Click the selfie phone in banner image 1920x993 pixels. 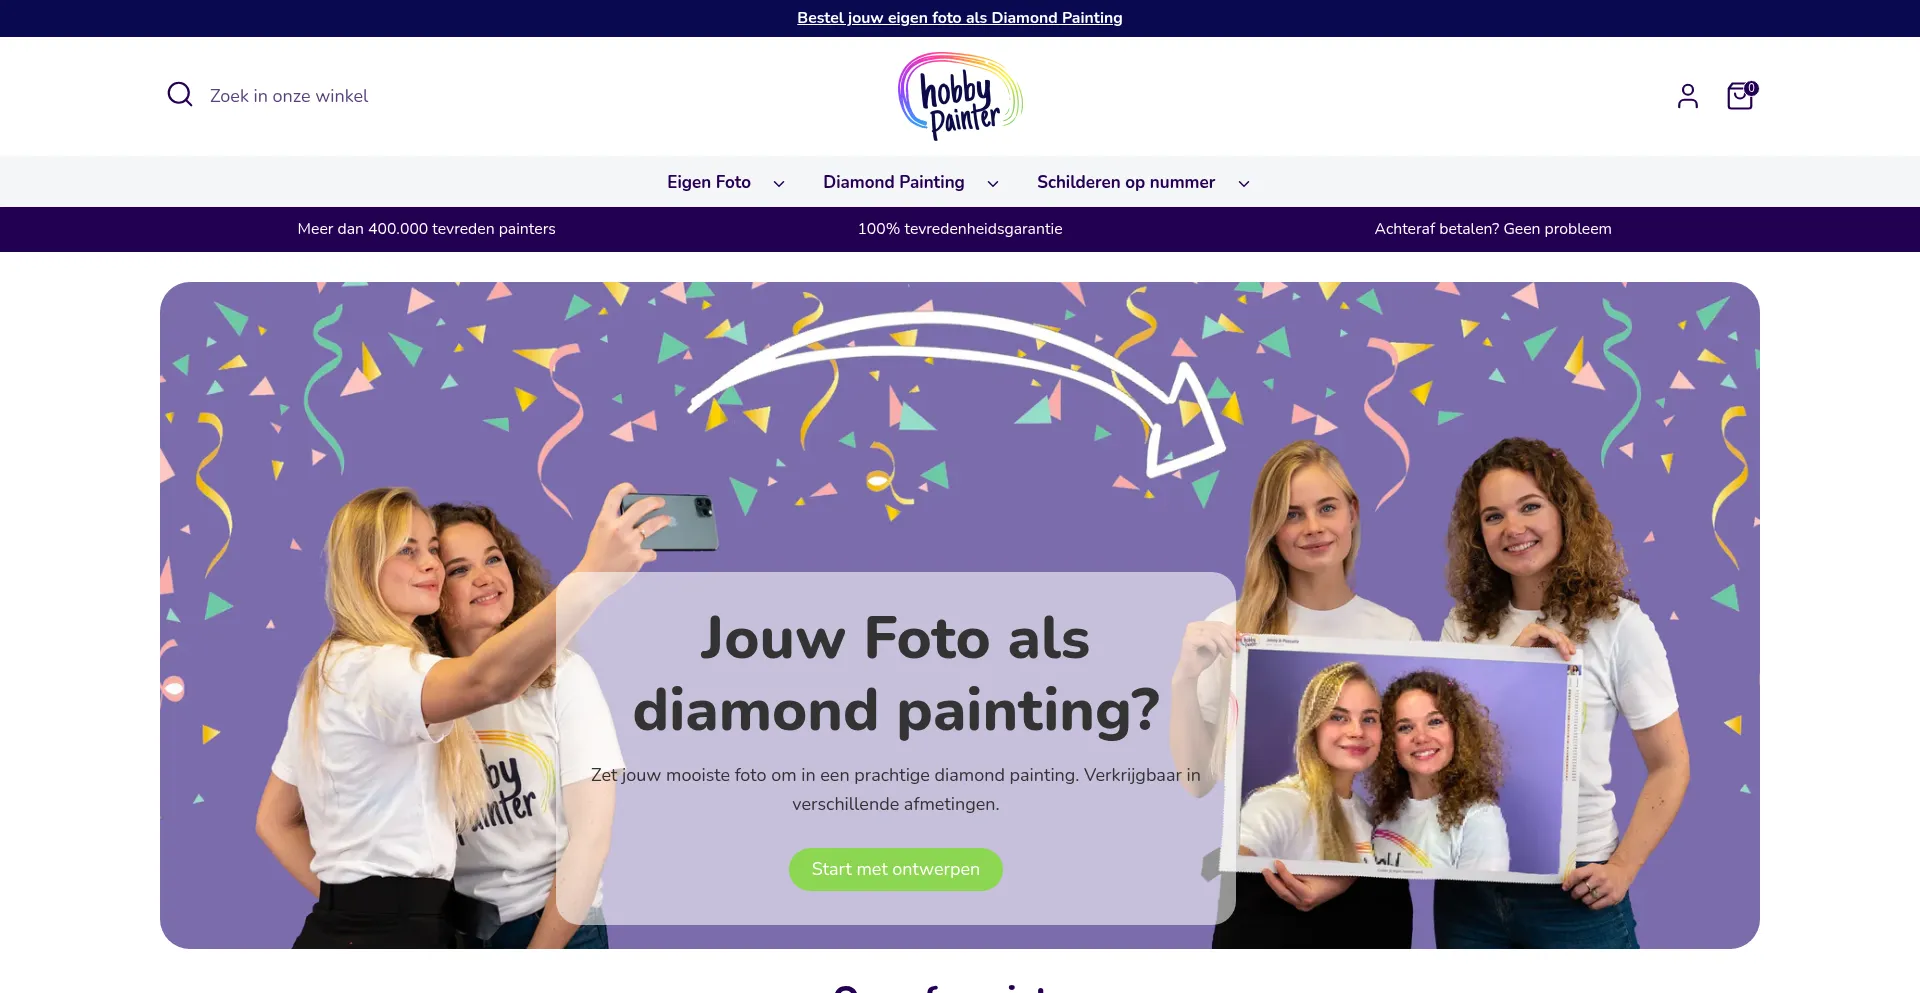pyautogui.click(x=668, y=520)
